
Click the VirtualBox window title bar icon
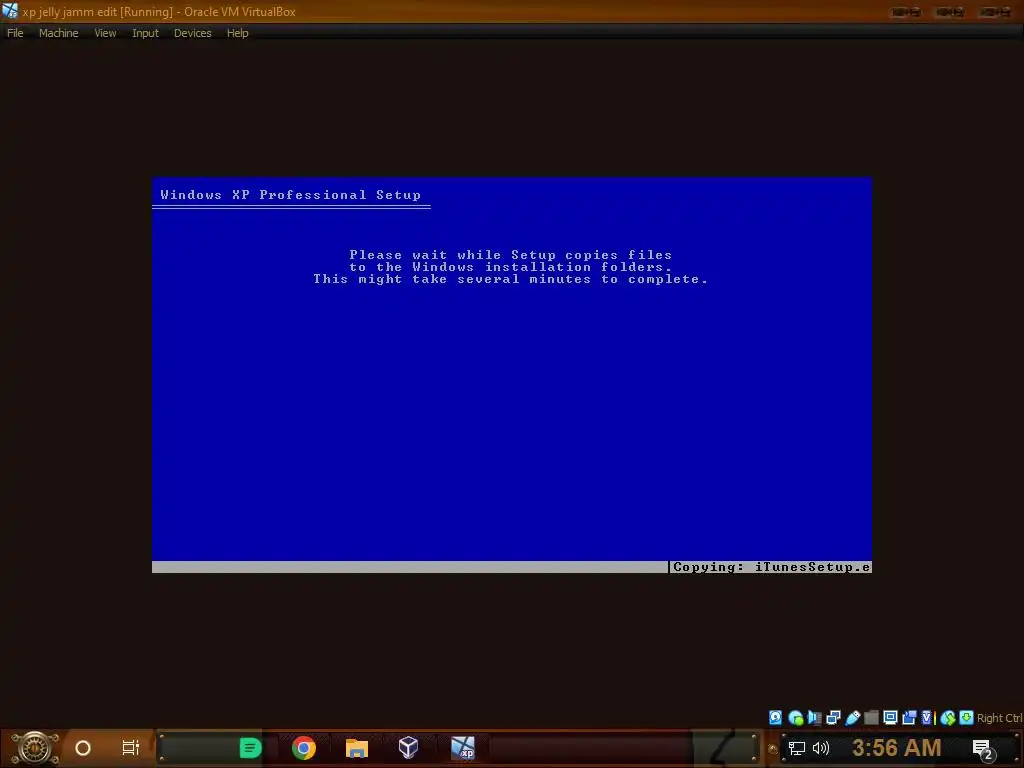click(10, 11)
